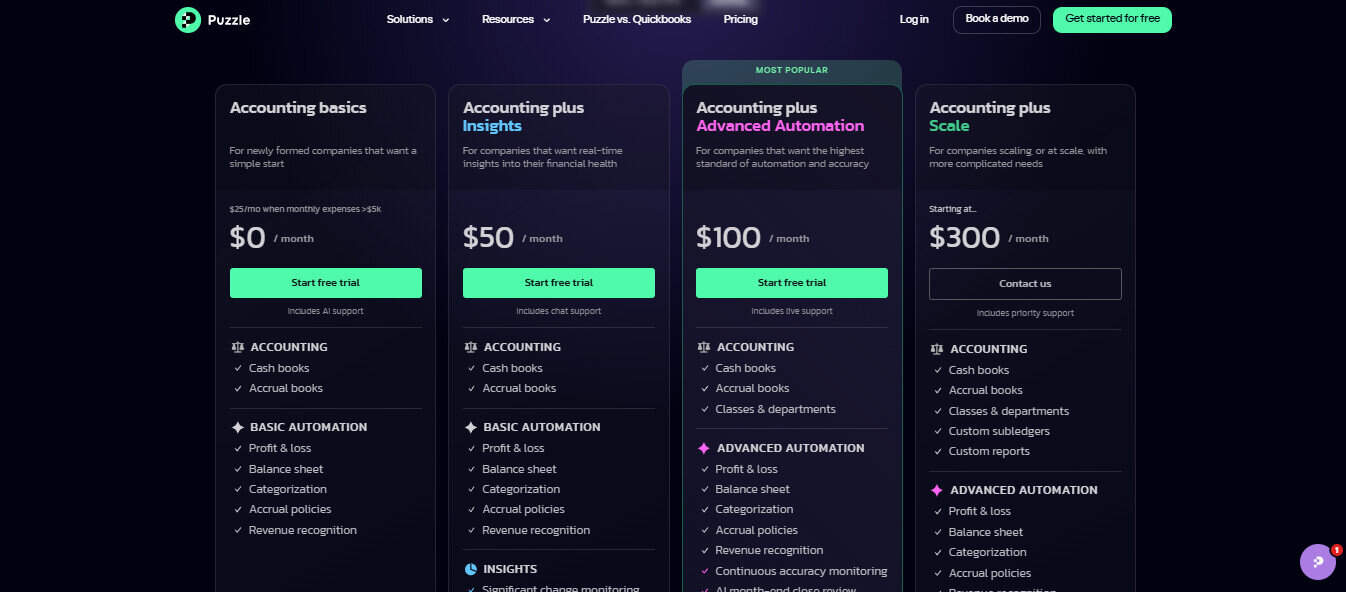Open Puzzle vs. Quickbooks page
1346x592 pixels.
pyautogui.click(x=637, y=19)
